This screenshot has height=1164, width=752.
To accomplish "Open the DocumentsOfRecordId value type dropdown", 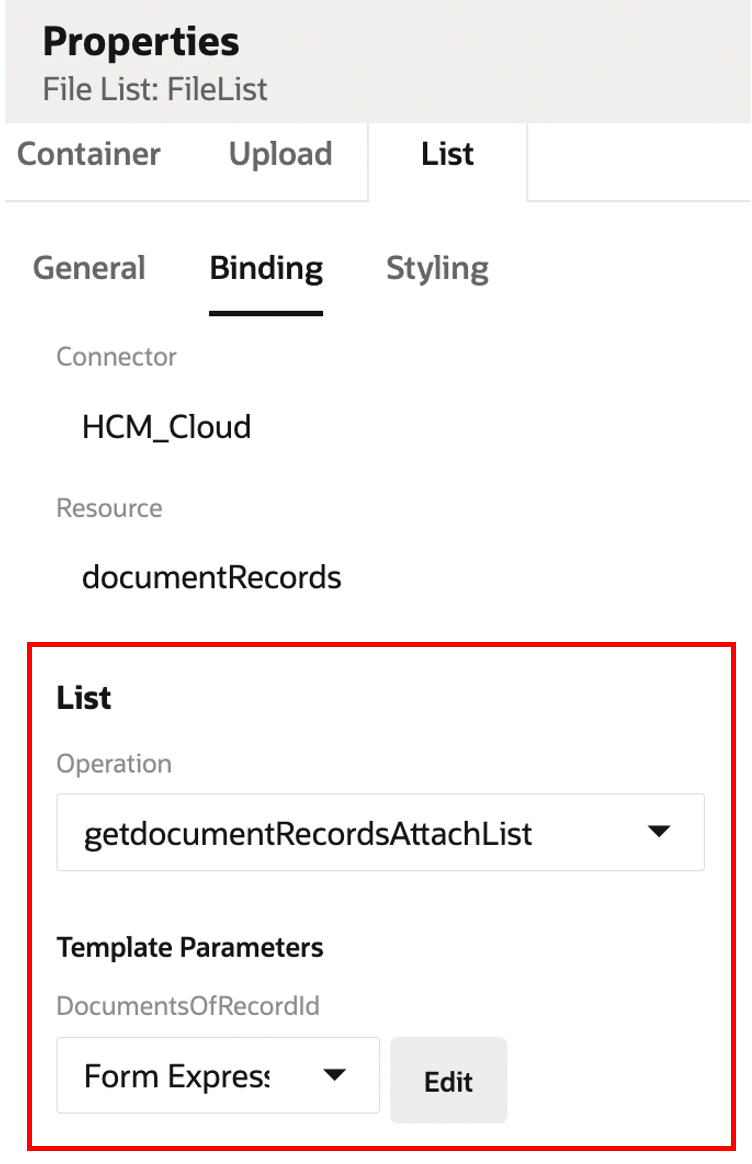I will [x=218, y=1076].
